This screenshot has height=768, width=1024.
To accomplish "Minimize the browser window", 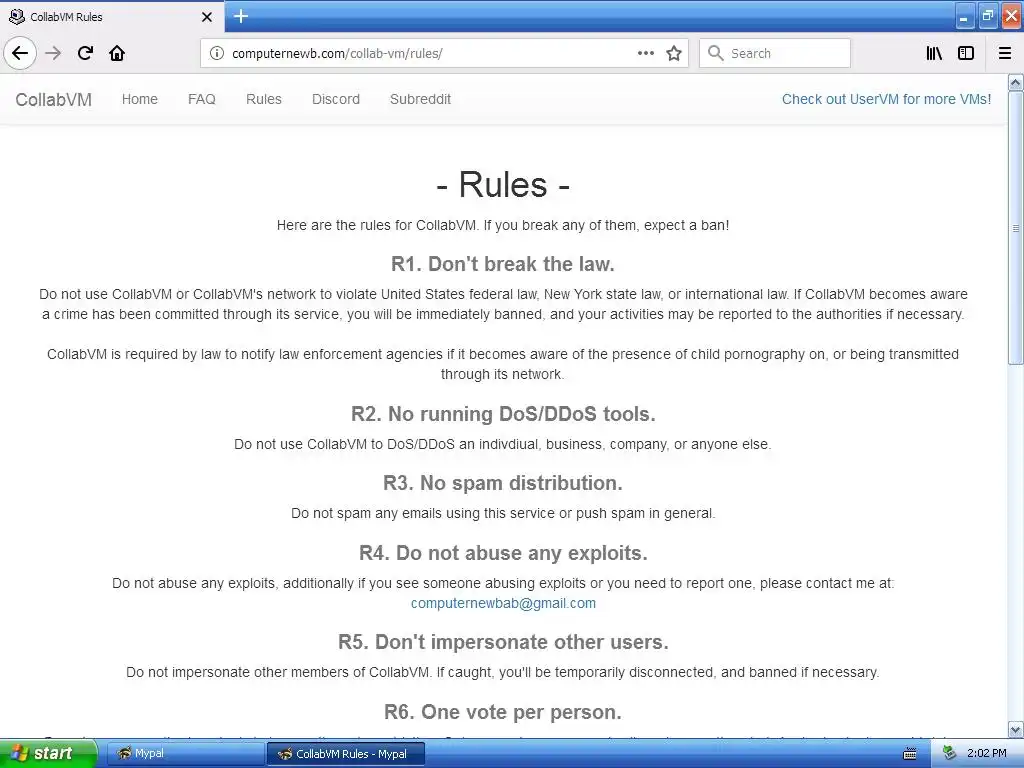I will pyautogui.click(x=965, y=16).
